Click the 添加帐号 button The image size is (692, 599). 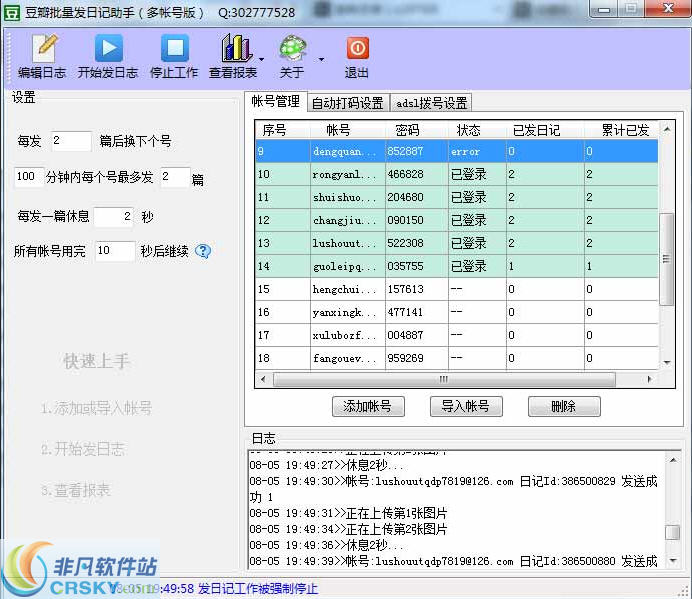(x=368, y=406)
